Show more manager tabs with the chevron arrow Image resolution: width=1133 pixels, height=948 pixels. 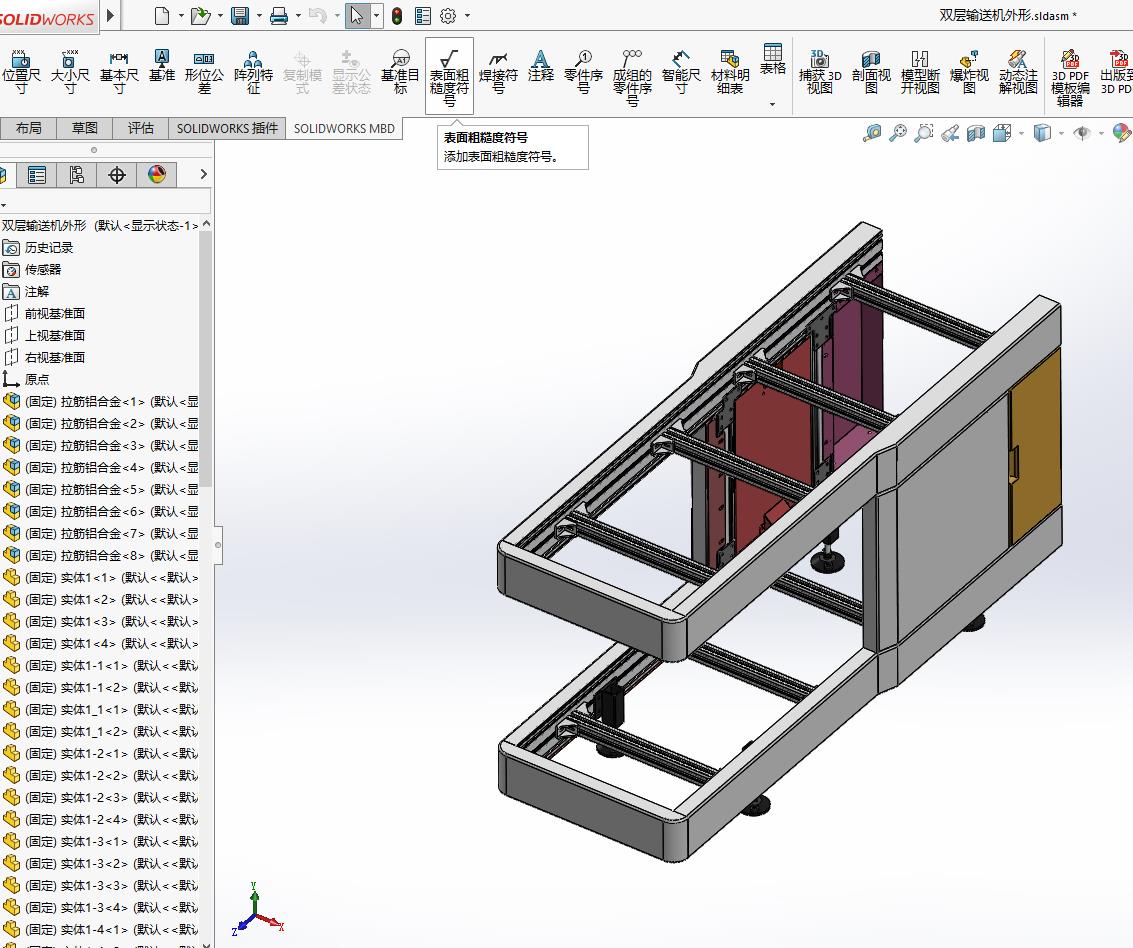coord(204,174)
